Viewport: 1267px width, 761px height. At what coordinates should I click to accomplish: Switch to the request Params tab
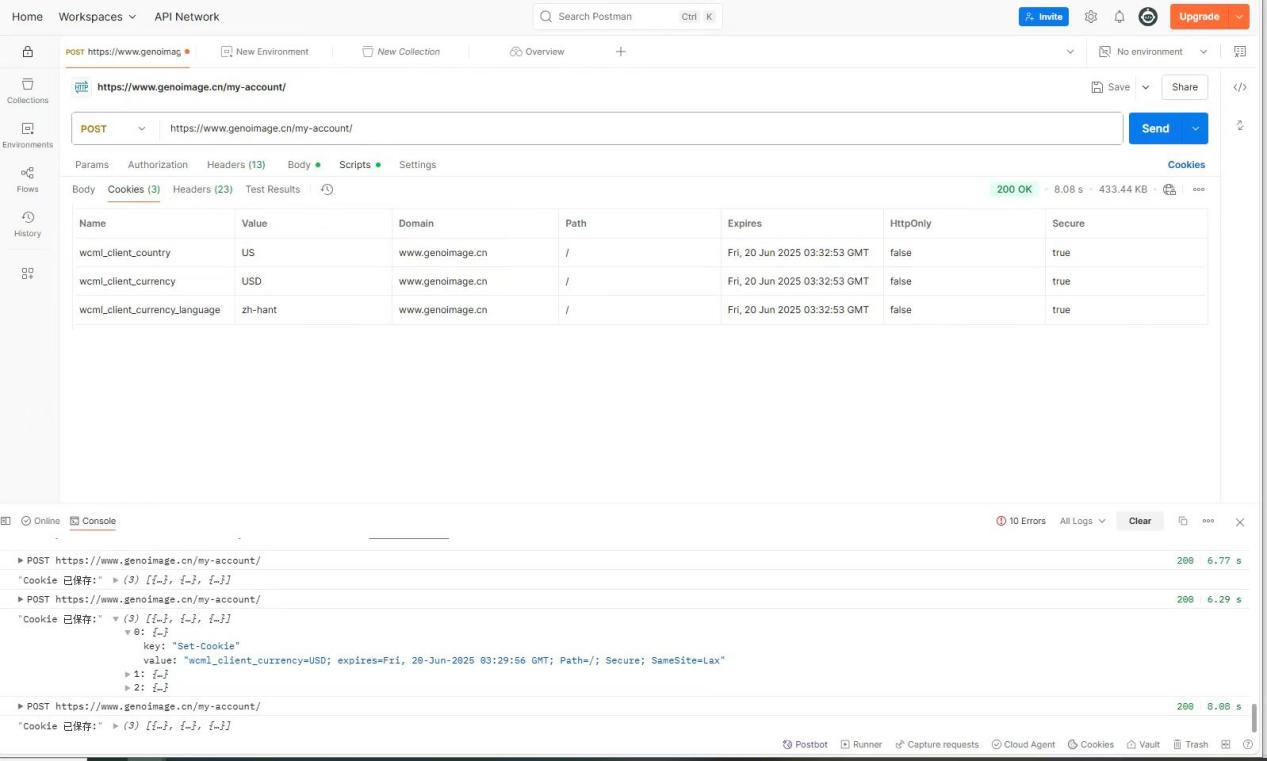coord(92,165)
